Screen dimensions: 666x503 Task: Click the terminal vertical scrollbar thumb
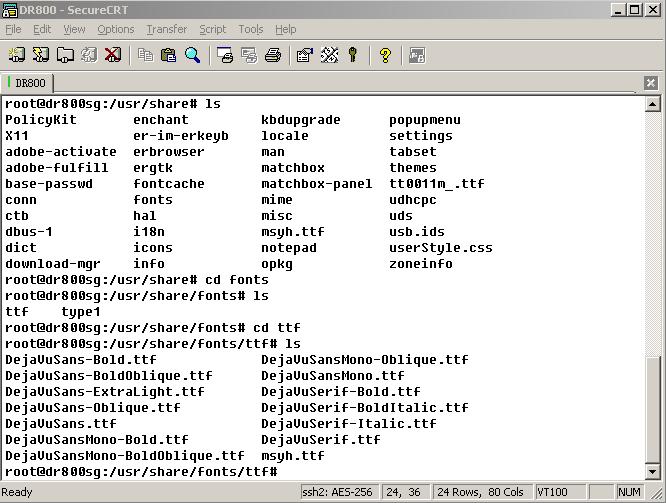coord(652,410)
